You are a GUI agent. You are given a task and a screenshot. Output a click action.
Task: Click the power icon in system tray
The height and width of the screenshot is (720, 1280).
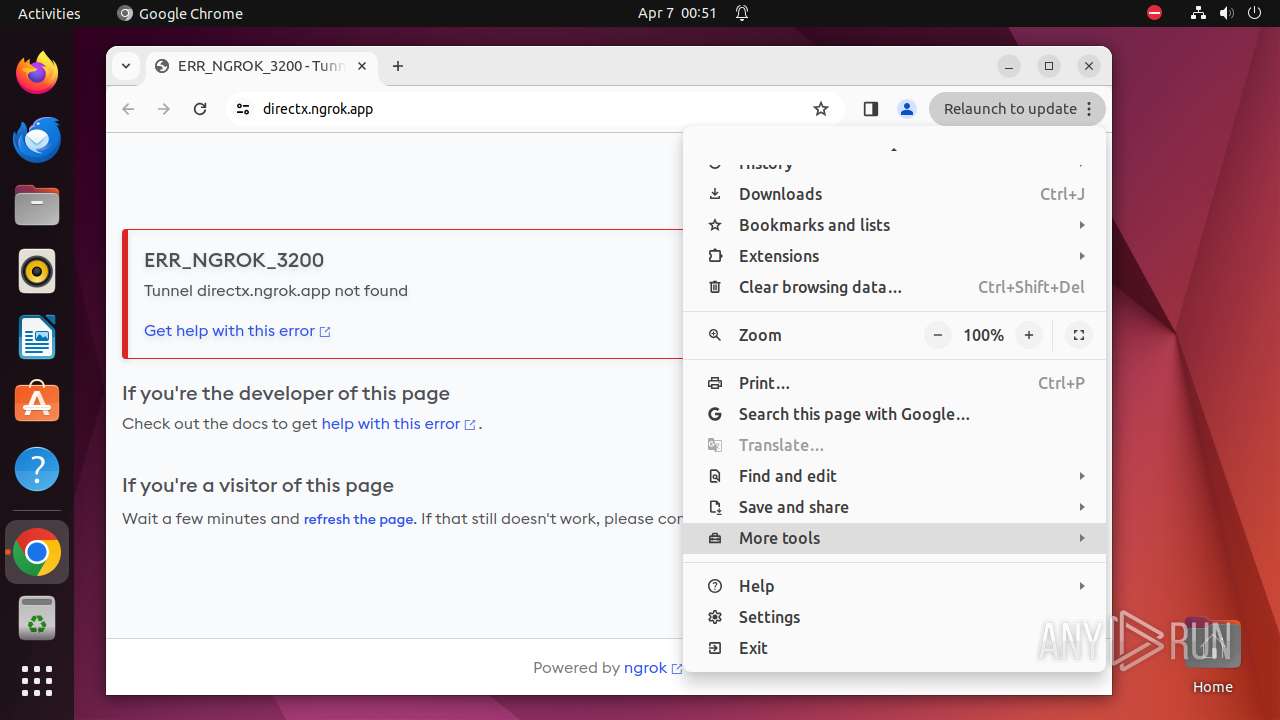click(1254, 13)
